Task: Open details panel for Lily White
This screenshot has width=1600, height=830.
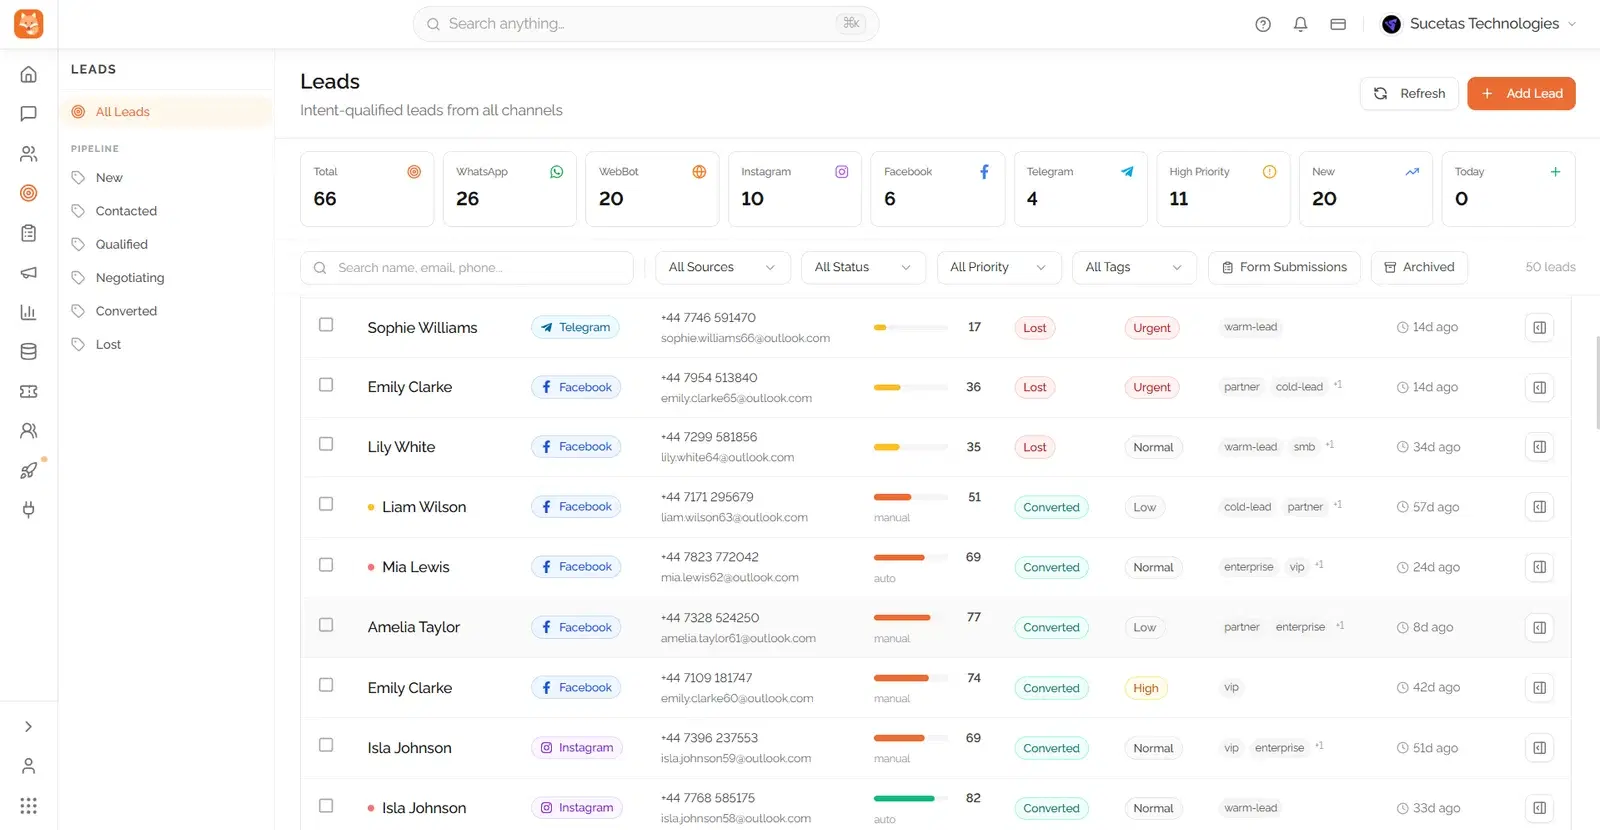Action: coord(1540,447)
